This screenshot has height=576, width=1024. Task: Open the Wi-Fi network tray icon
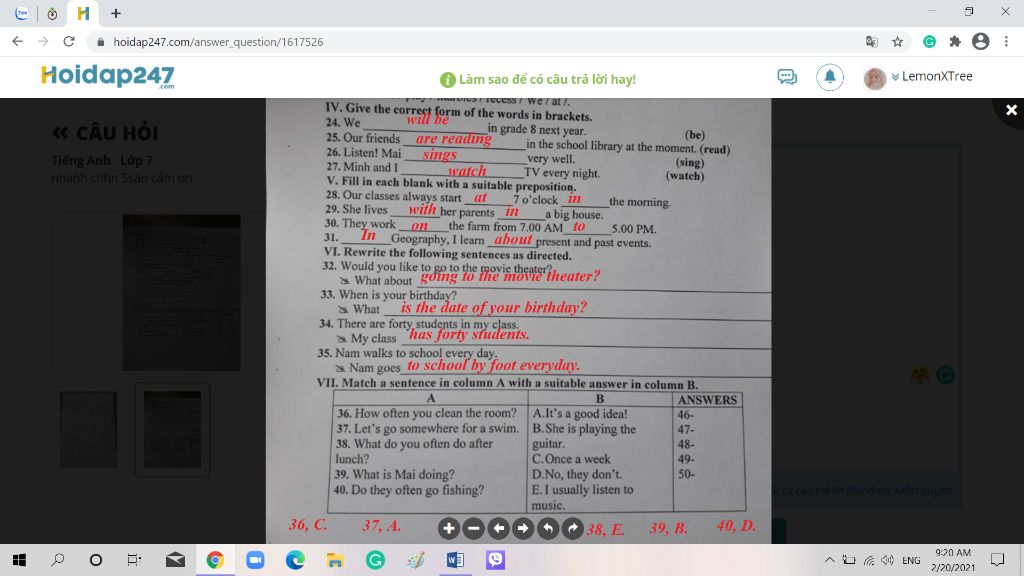tap(869, 560)
